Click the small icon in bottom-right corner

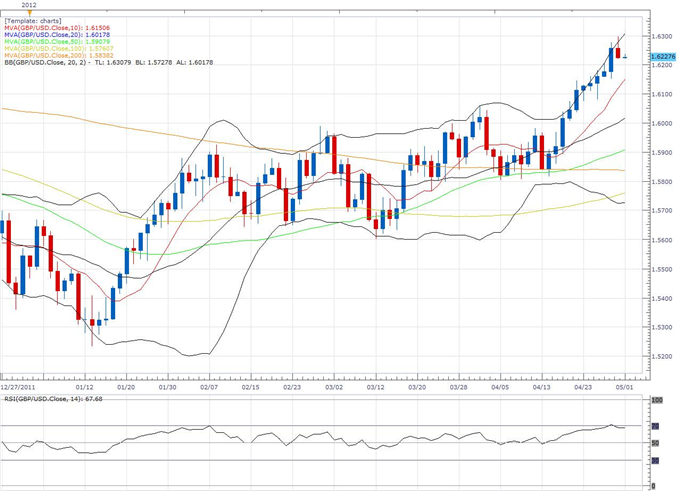pos(654,485)
